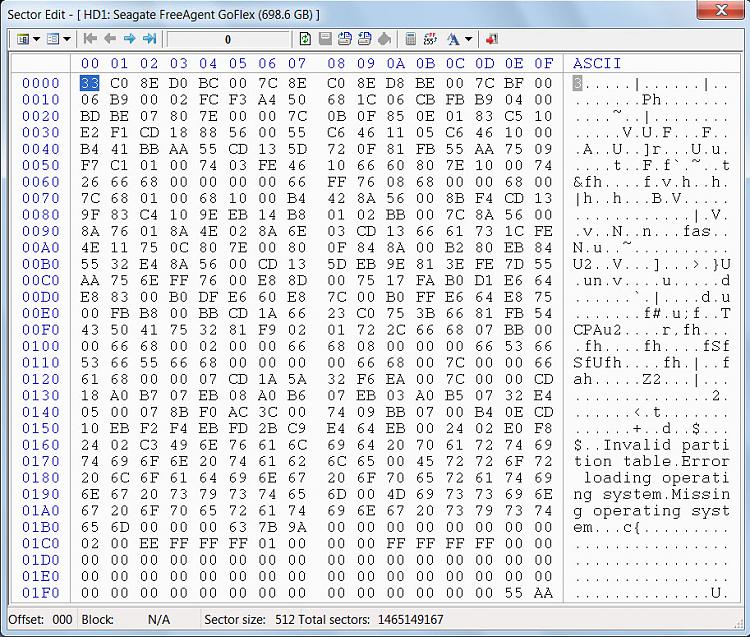Click the window resize grip in the corner
The image size is (750, 637).
click(x=739, y=623)
